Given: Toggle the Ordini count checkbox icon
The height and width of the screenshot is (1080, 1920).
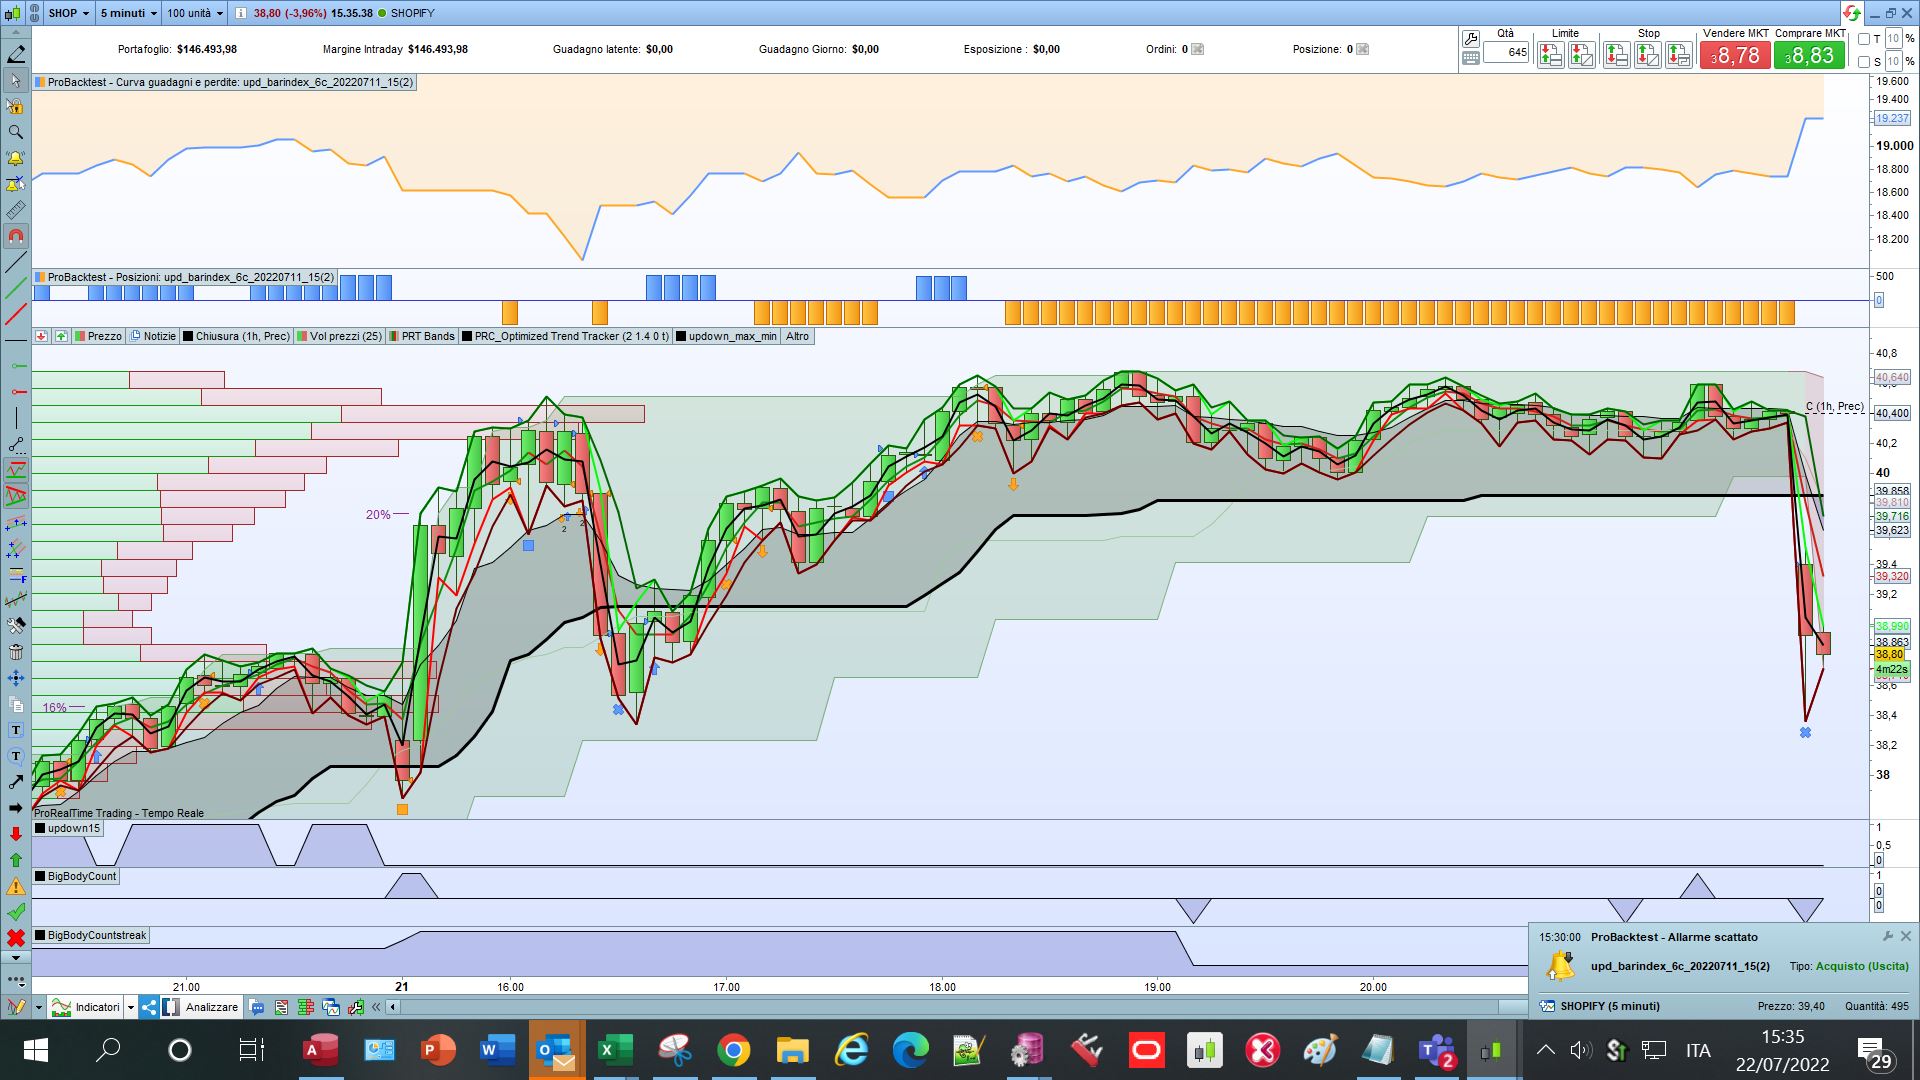Looking at the screenshot, I should coord(1197,49).
